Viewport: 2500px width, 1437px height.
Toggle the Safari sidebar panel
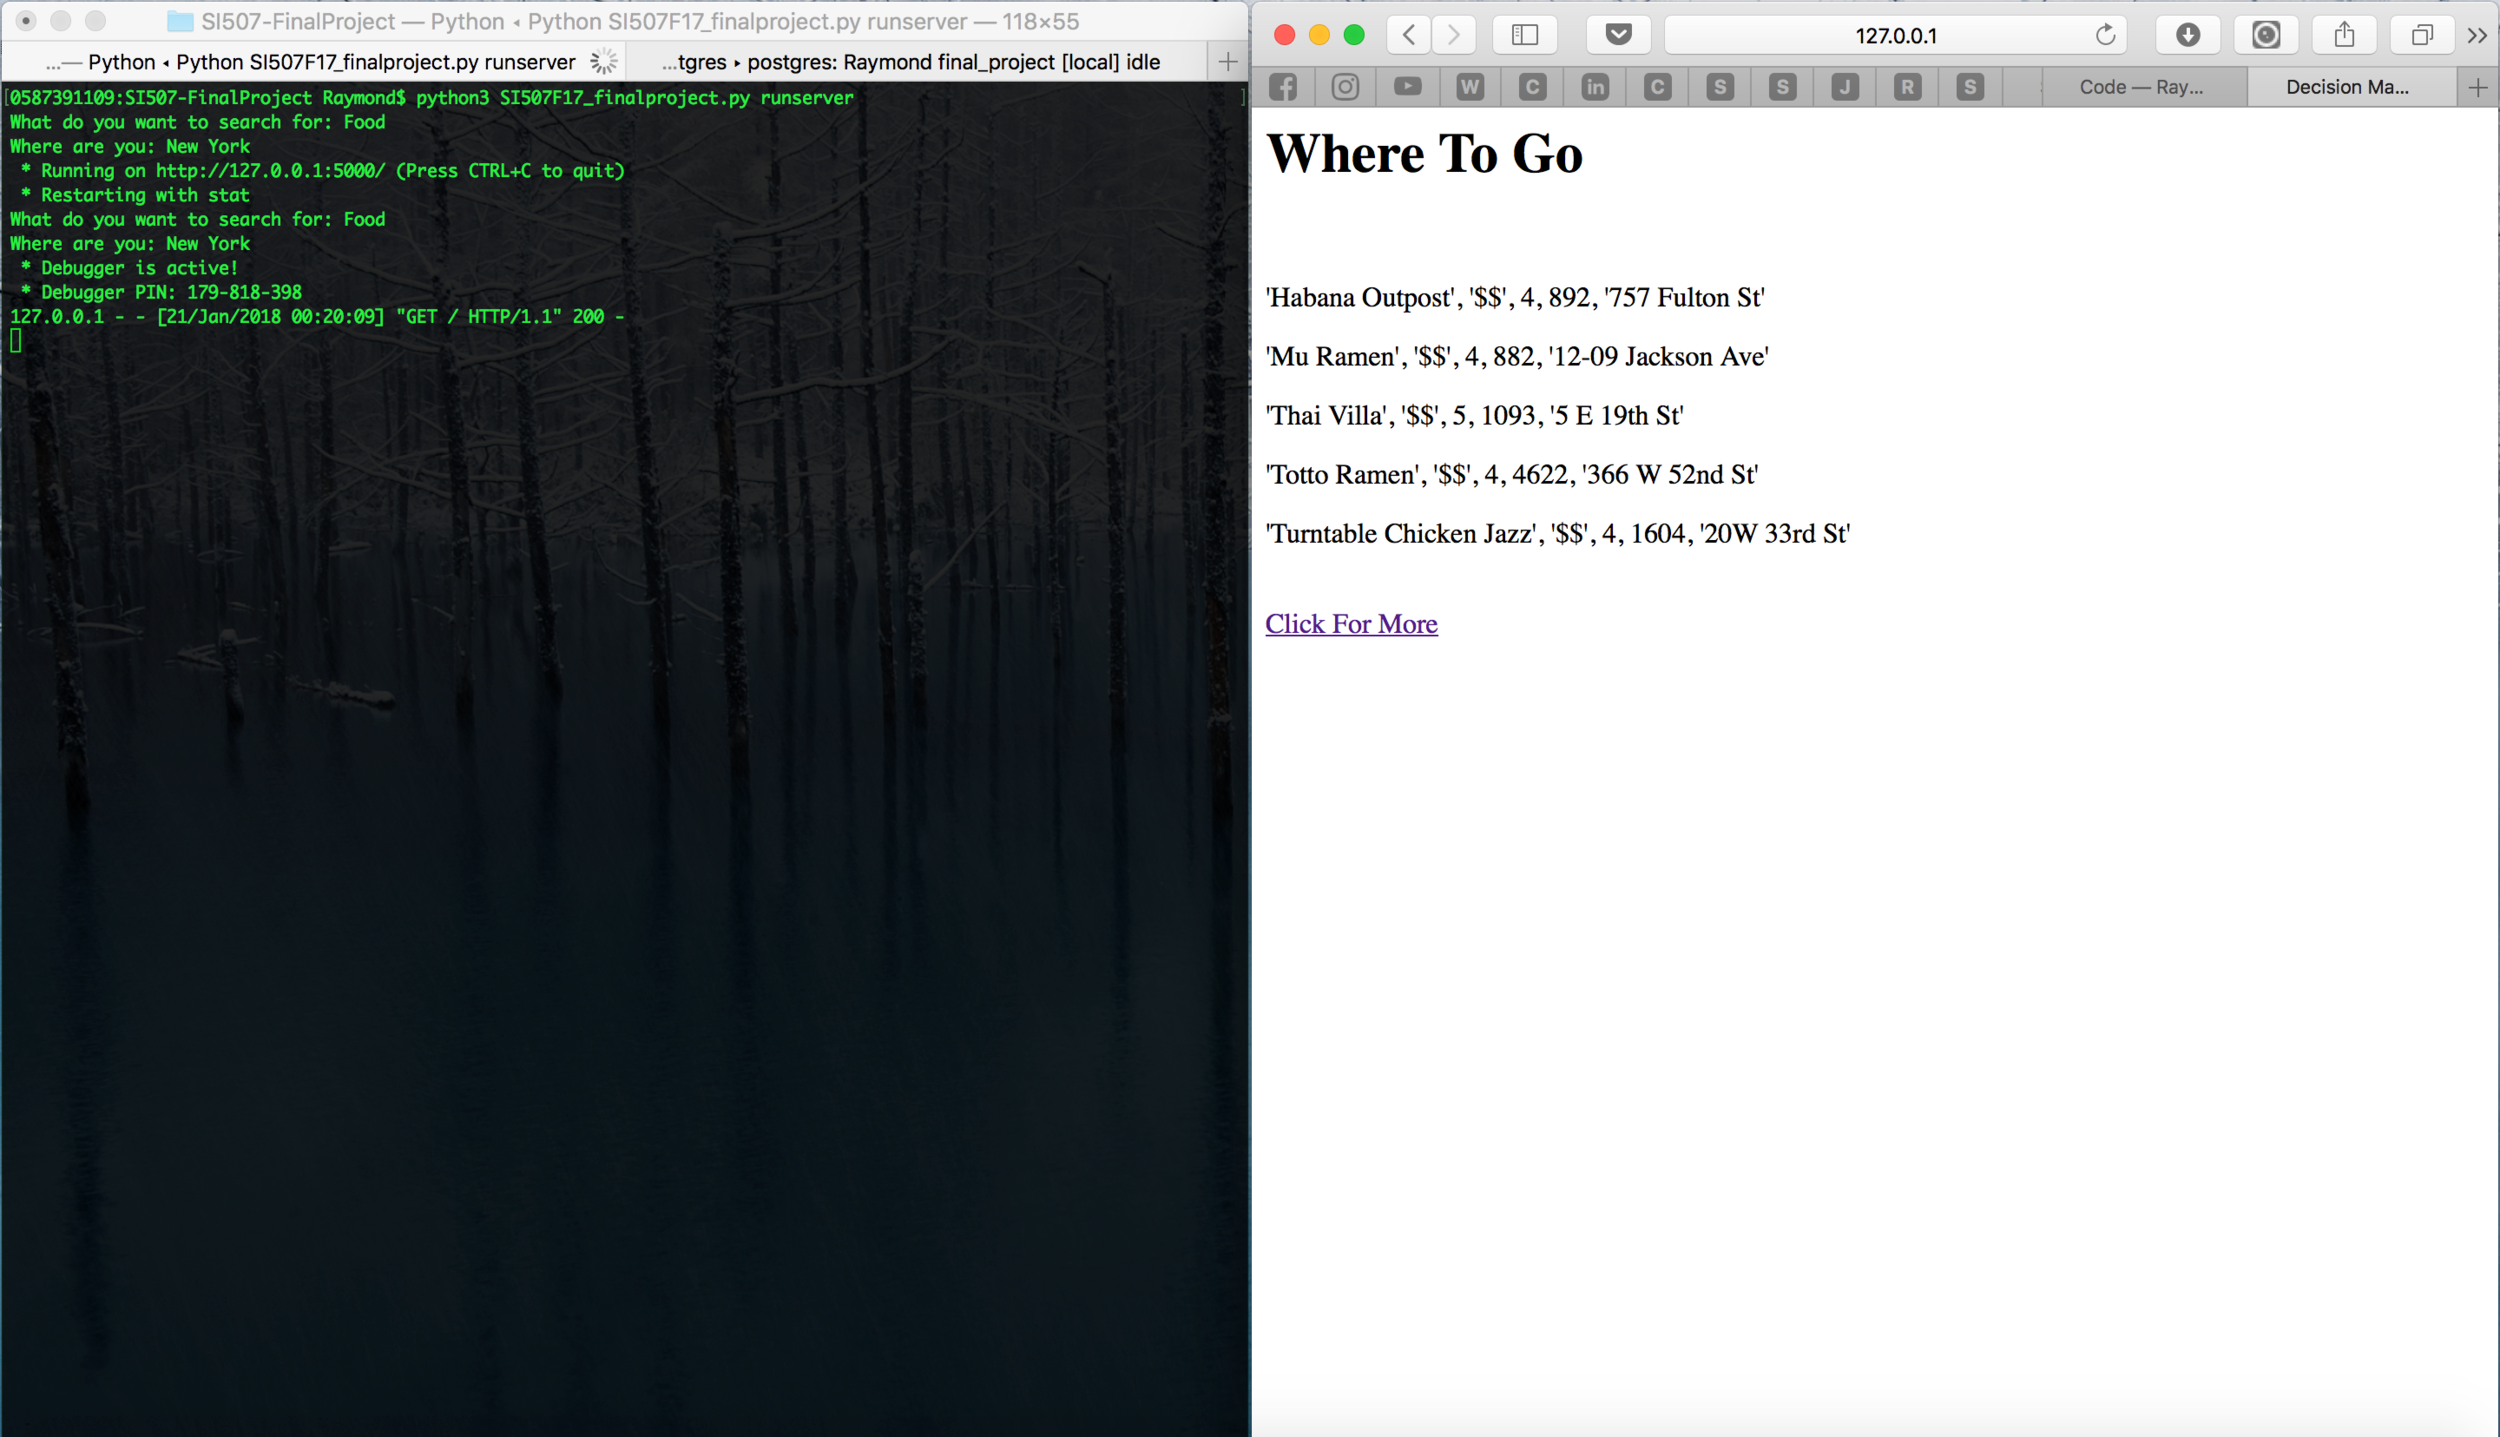1524,36
